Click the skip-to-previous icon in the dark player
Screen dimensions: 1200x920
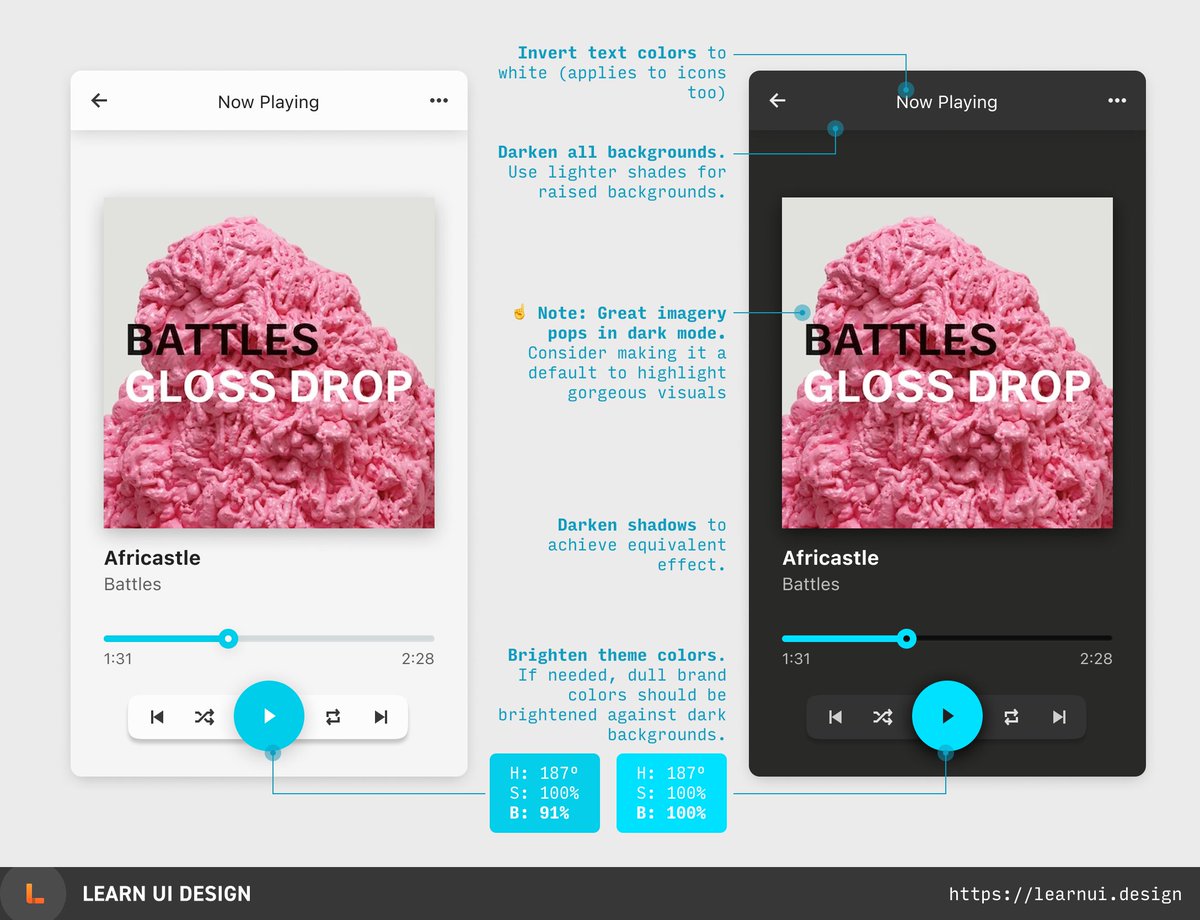(835, 716)
